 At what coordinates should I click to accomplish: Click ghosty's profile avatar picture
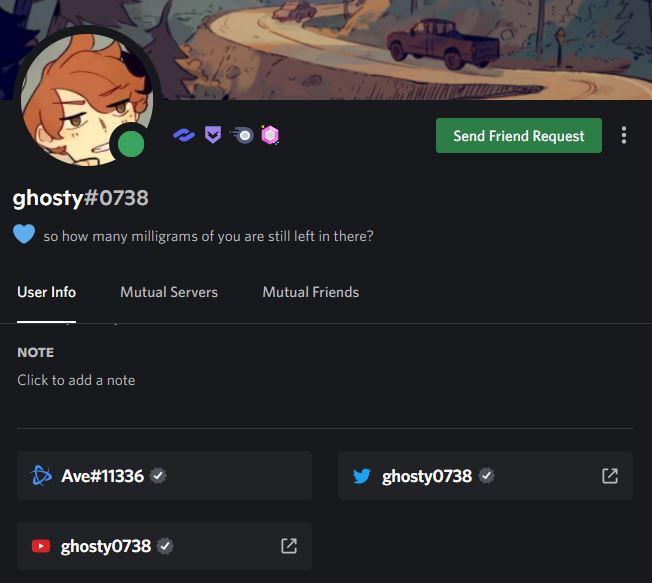tap(87, 99)
